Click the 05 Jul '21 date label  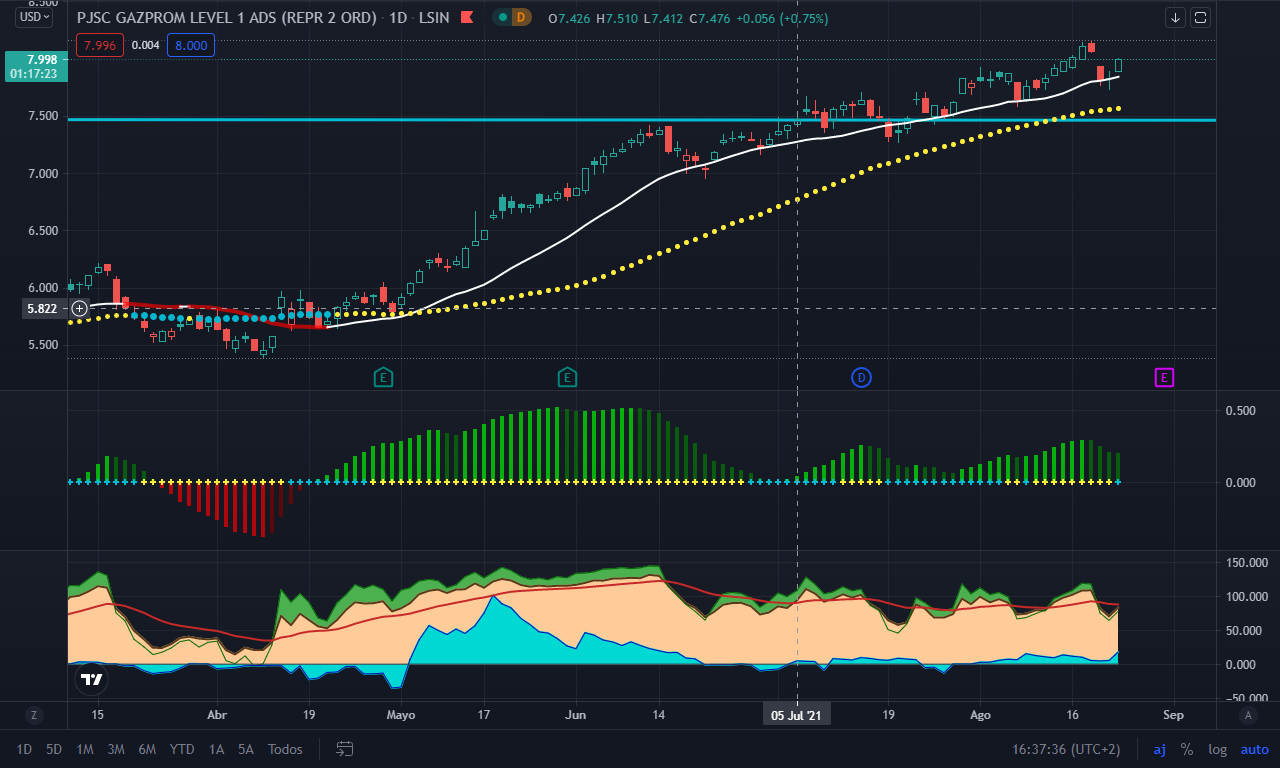tap(796, 715)
